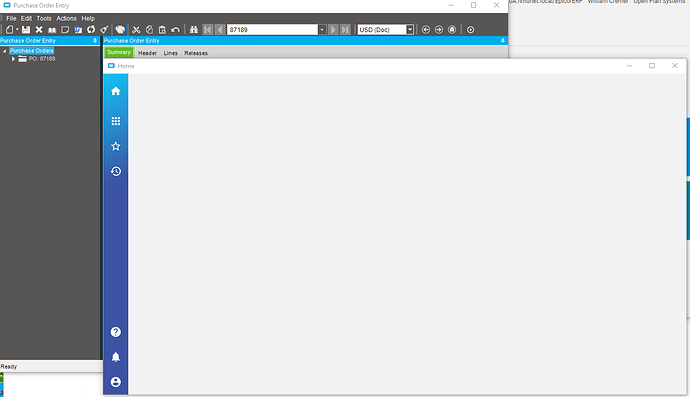The image size is (690, 397).
Task: Click the circled back arrow icon
Action: pos(426,29)
